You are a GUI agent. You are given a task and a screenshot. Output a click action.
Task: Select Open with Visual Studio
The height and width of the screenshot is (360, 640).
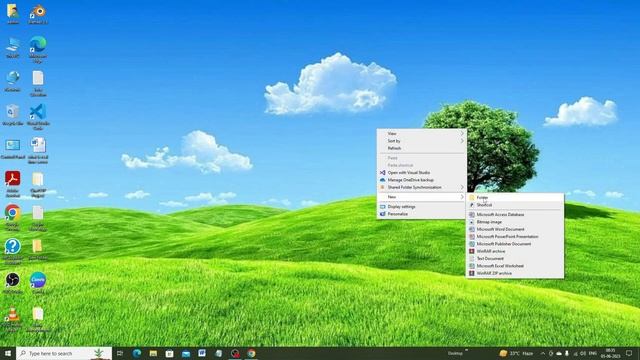422,173
